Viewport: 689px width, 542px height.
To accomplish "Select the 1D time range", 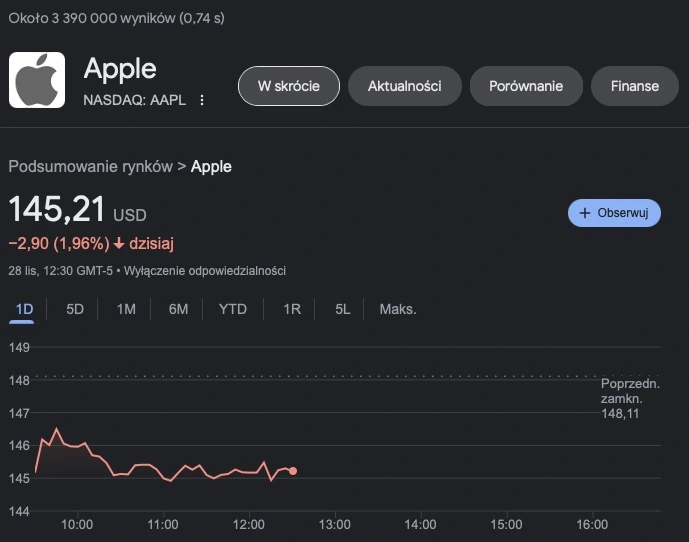I will 24,309.
